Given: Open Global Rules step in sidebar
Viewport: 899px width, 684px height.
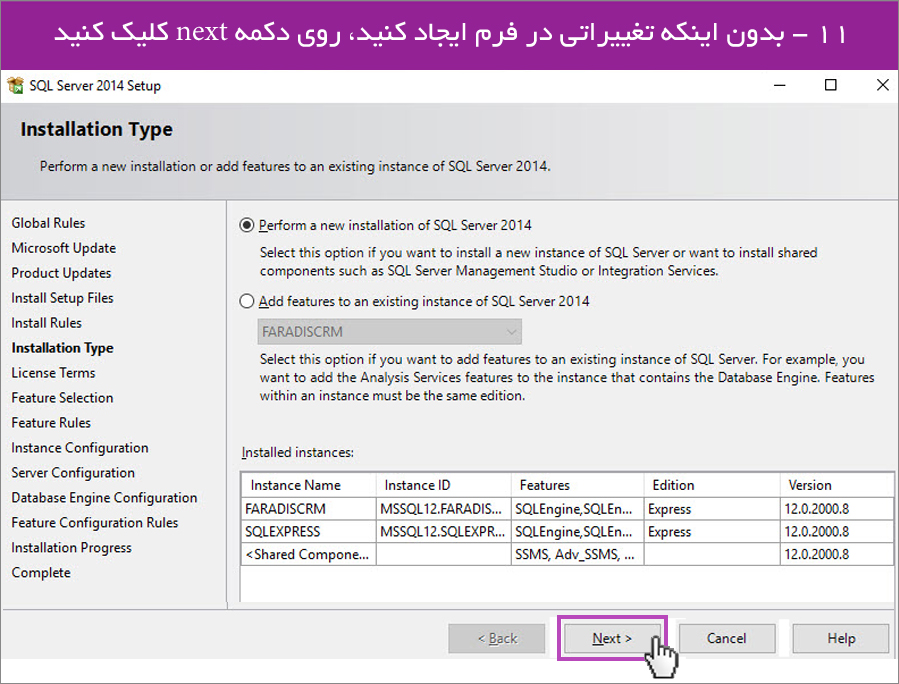Looking at the screenshot, I should coord(48,223).
